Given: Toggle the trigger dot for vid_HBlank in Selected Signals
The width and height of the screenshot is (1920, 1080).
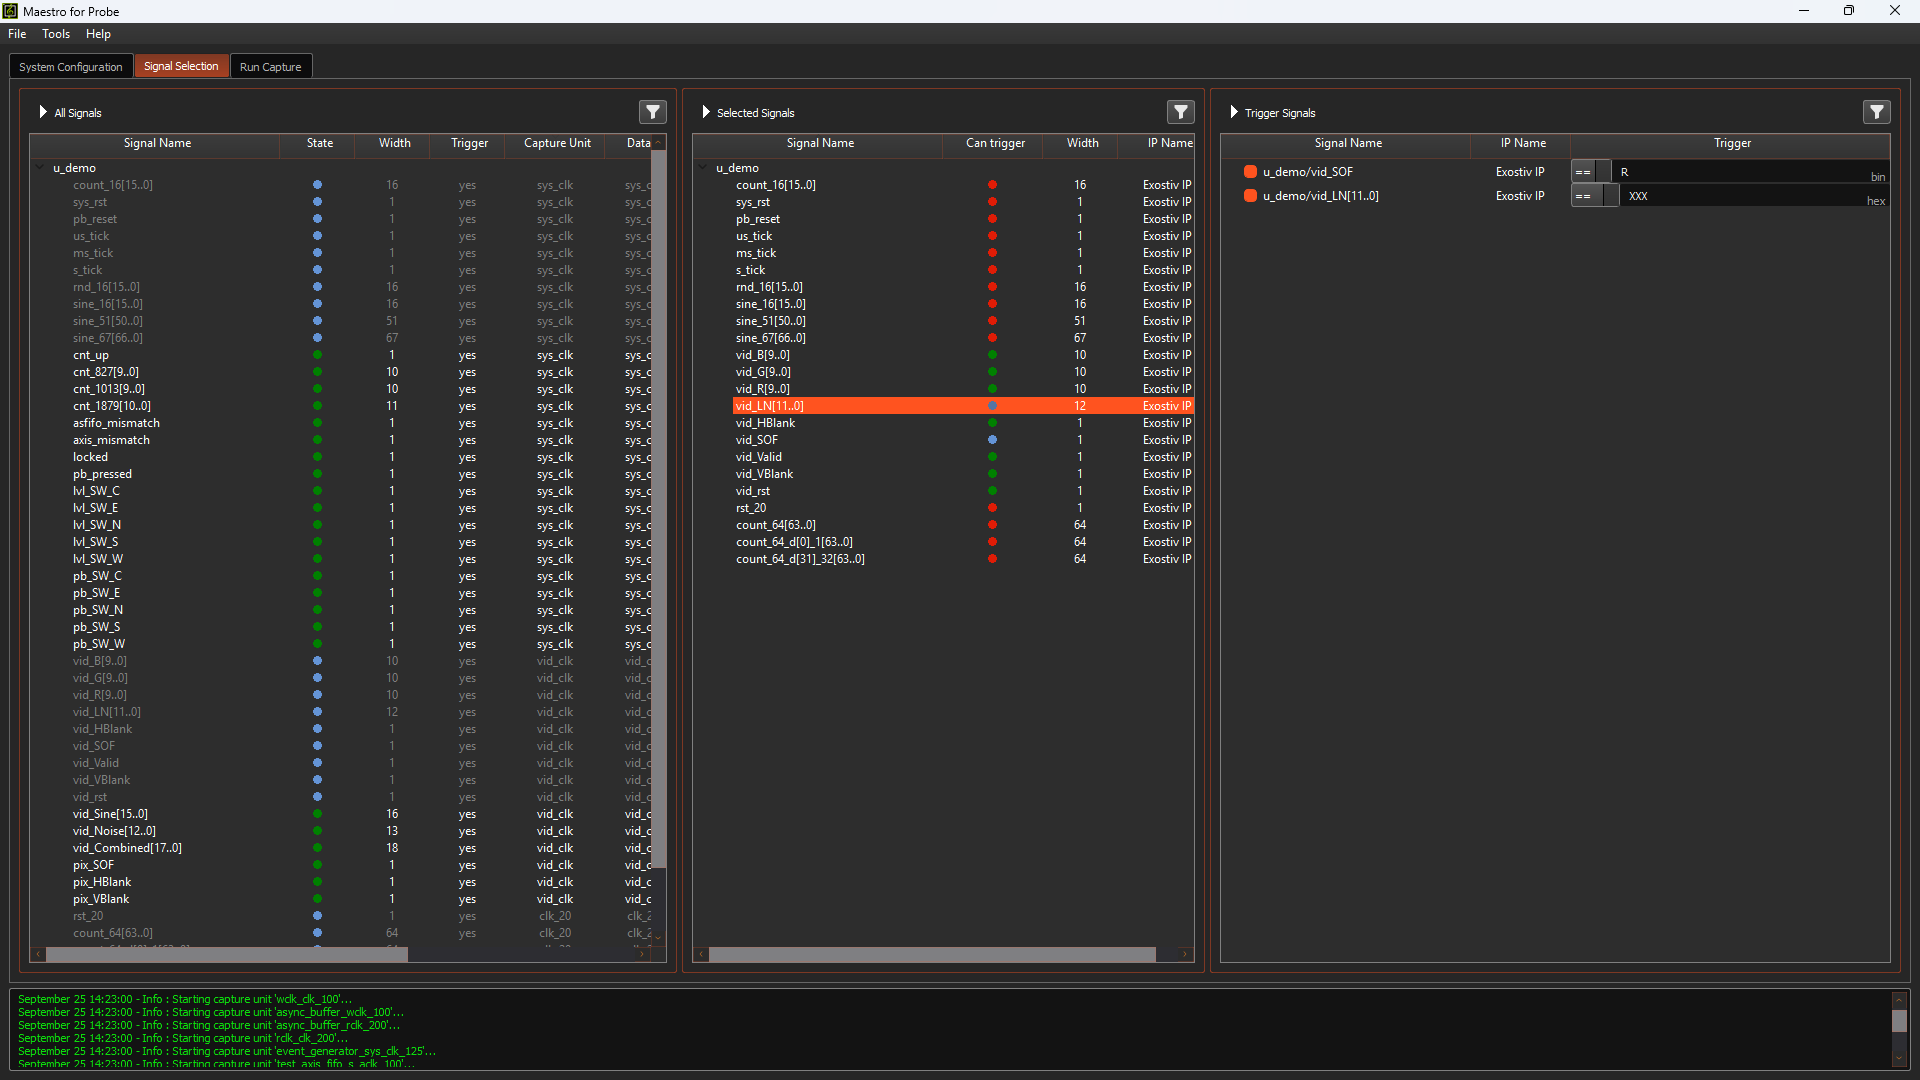Looking at the screenshot, I should click(x=992, y=423).
